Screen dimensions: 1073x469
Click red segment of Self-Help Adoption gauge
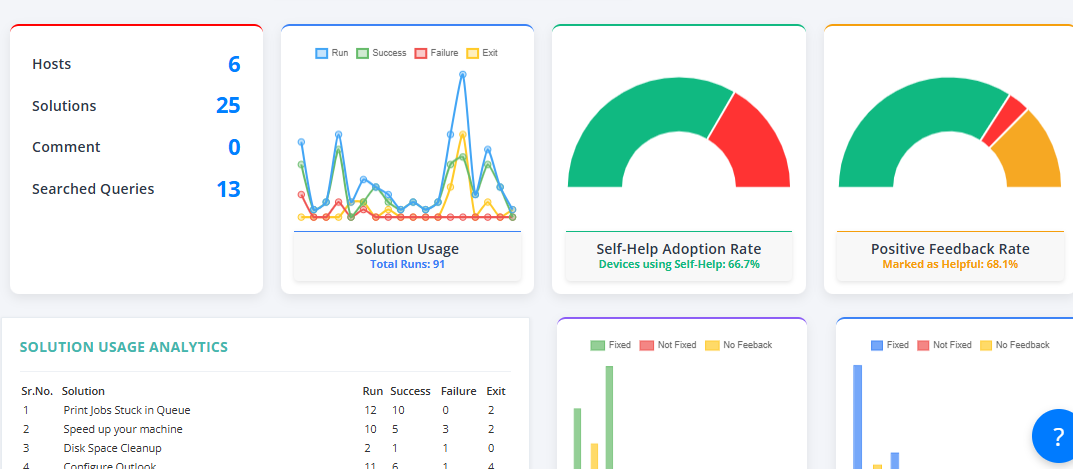point(756,144)
